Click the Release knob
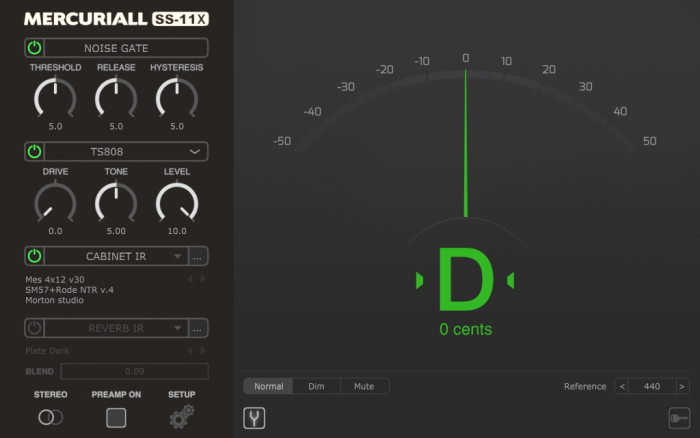The width and height of the screenshot is (700, 438). point(116,97)
